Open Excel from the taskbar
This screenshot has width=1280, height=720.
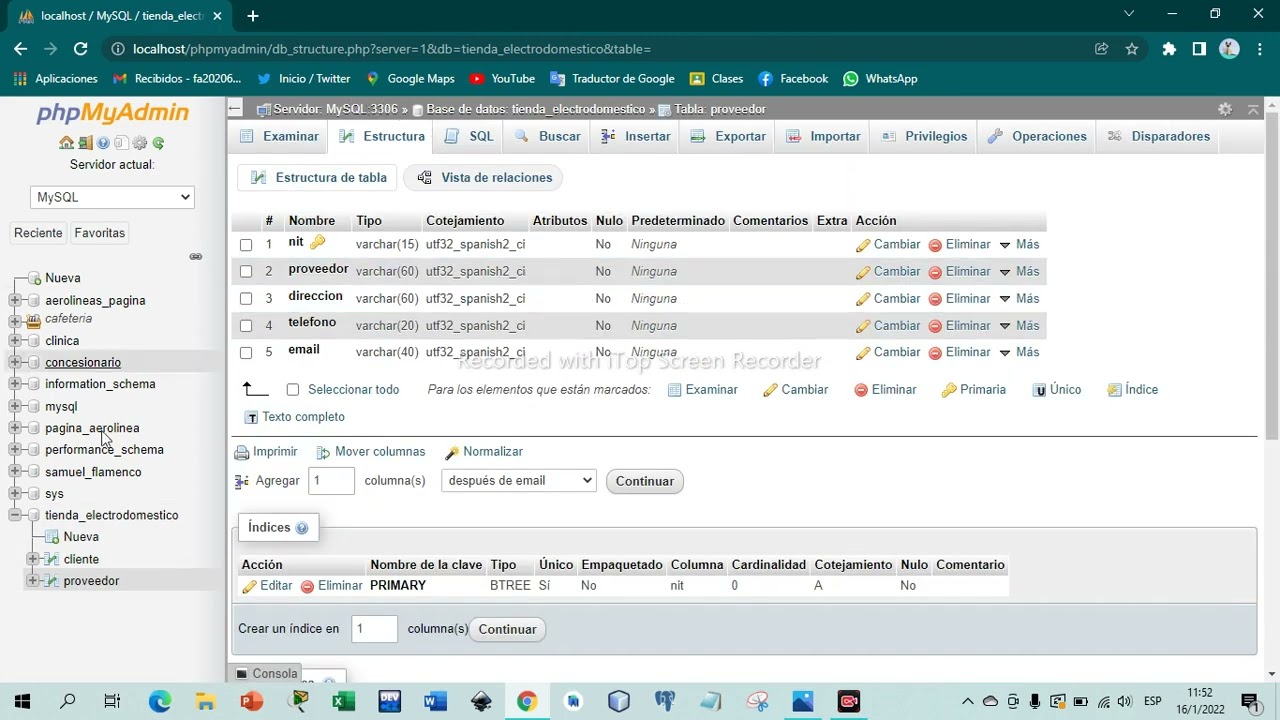pos(343,701)
